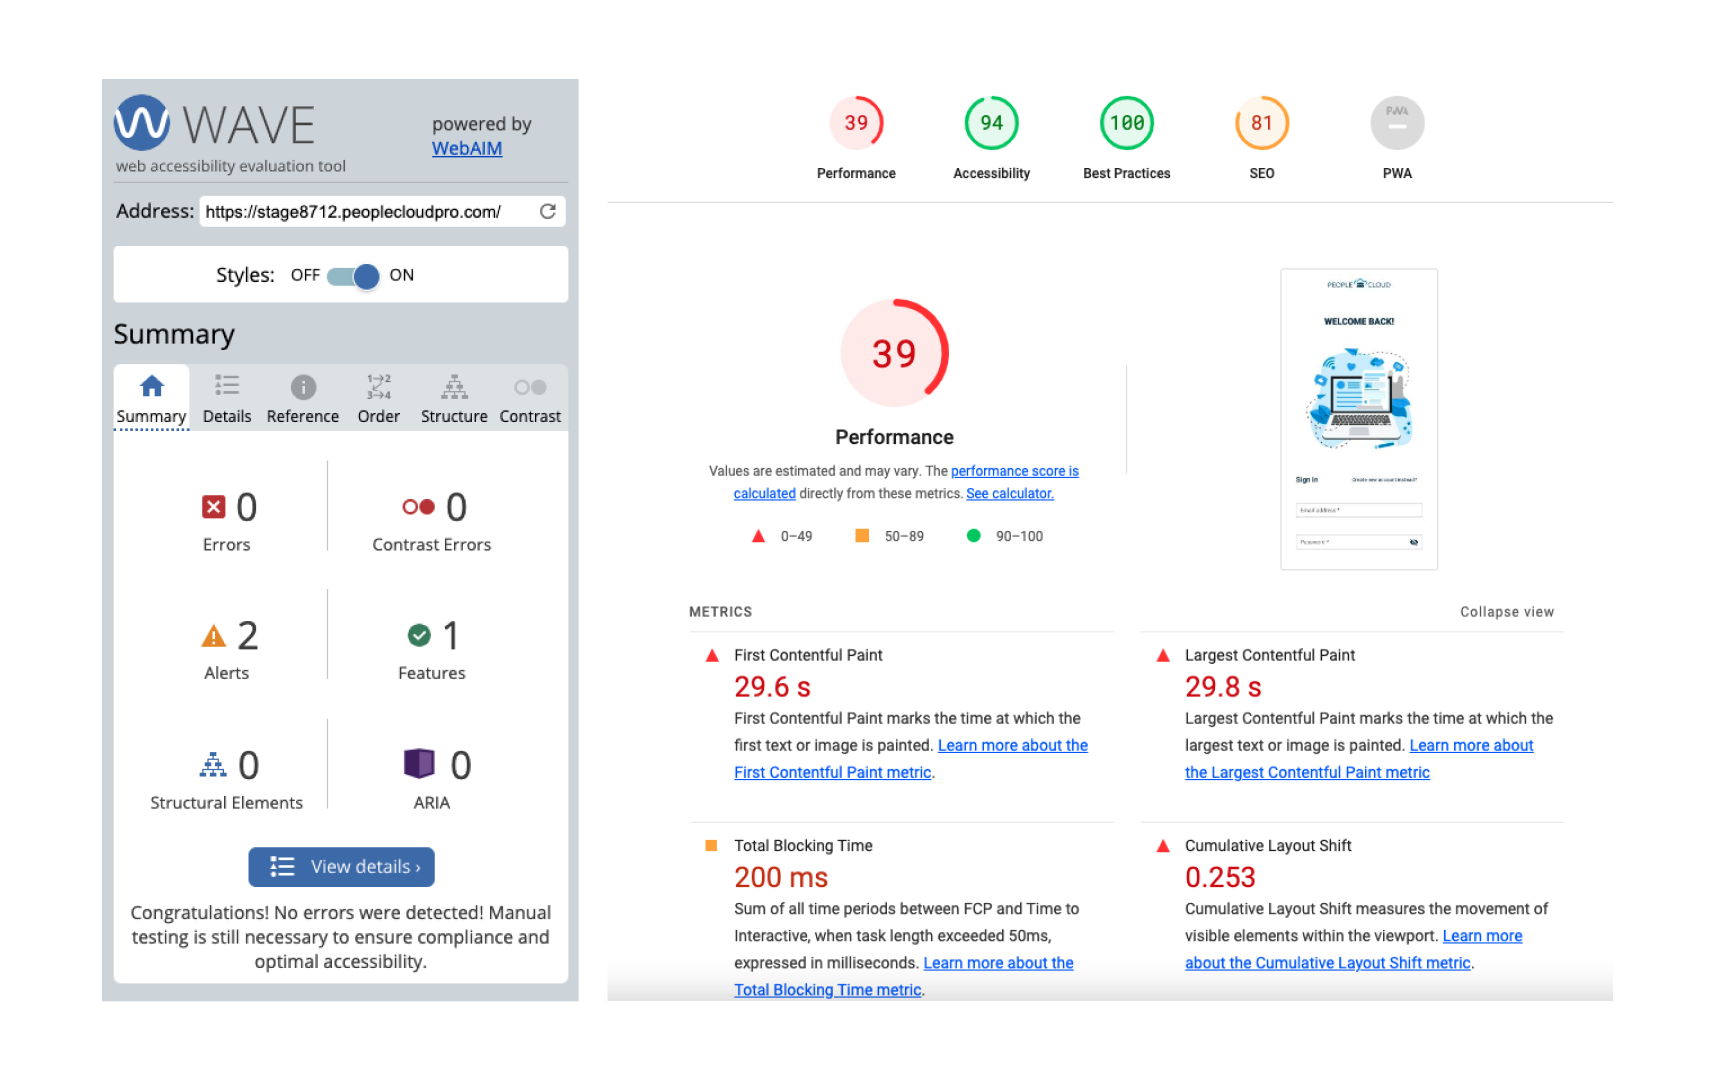1715x1080 pixels.
Task: Select the SEO 81 score gauge
Action: pyautogui.click(x=1262, y=123)
